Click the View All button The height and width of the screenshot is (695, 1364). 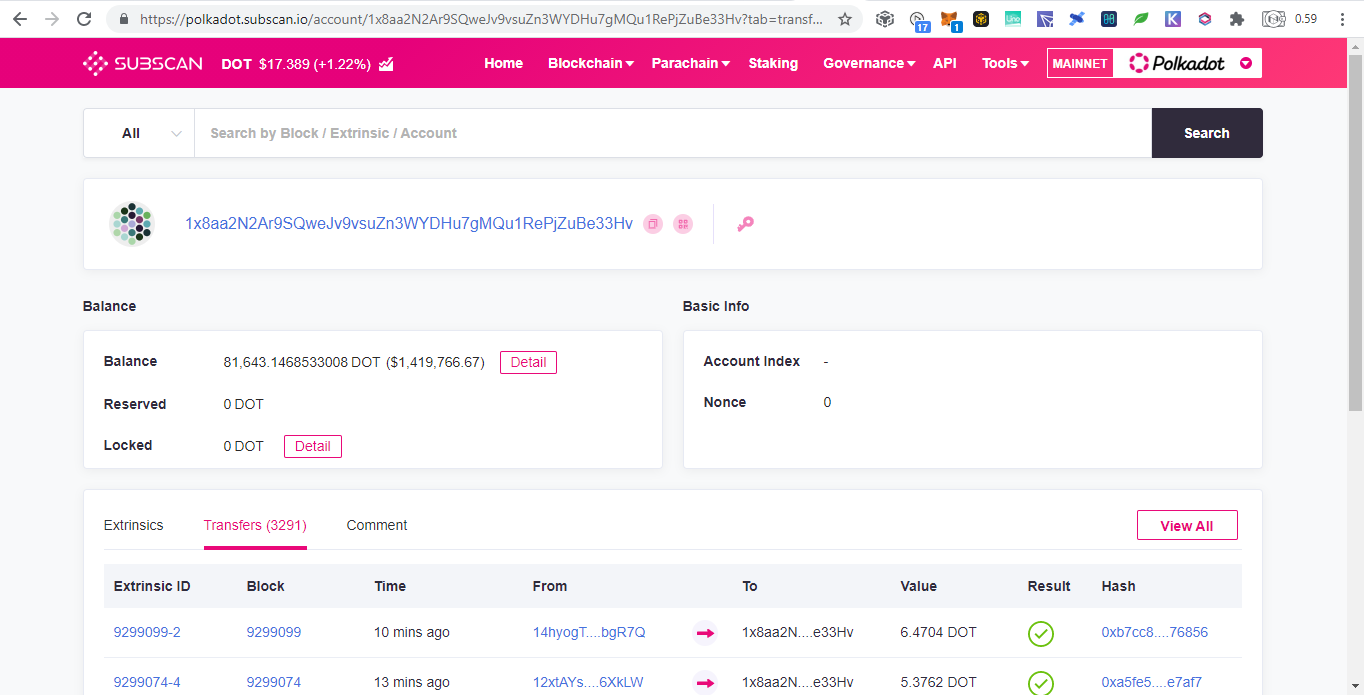pos(1187,526)
